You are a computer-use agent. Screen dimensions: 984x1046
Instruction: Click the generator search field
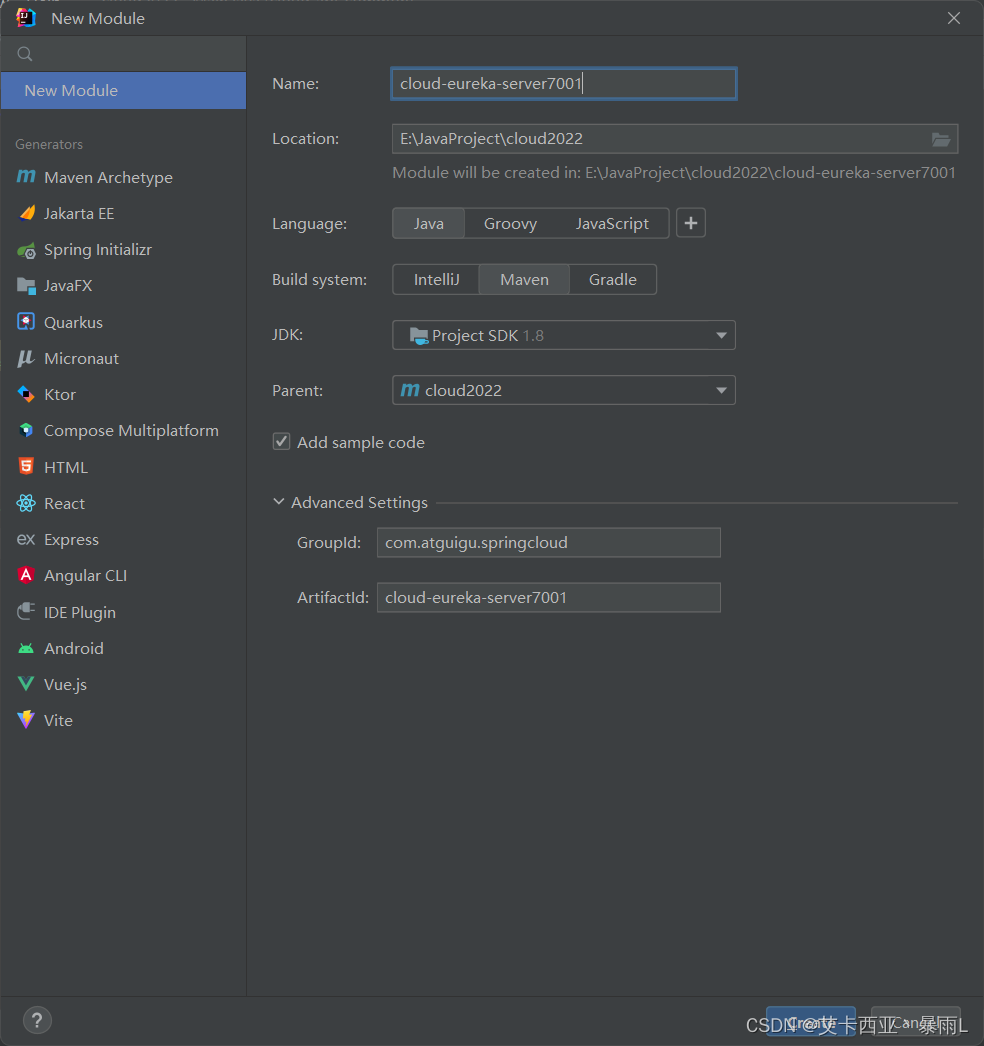tap(123, 54)
